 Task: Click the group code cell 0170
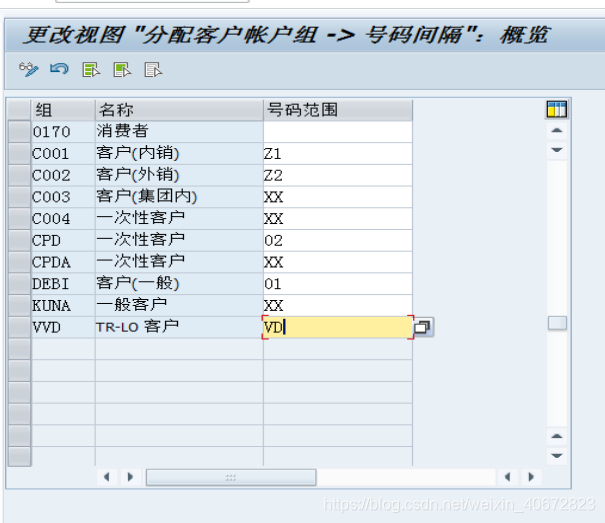click(63, 132)
